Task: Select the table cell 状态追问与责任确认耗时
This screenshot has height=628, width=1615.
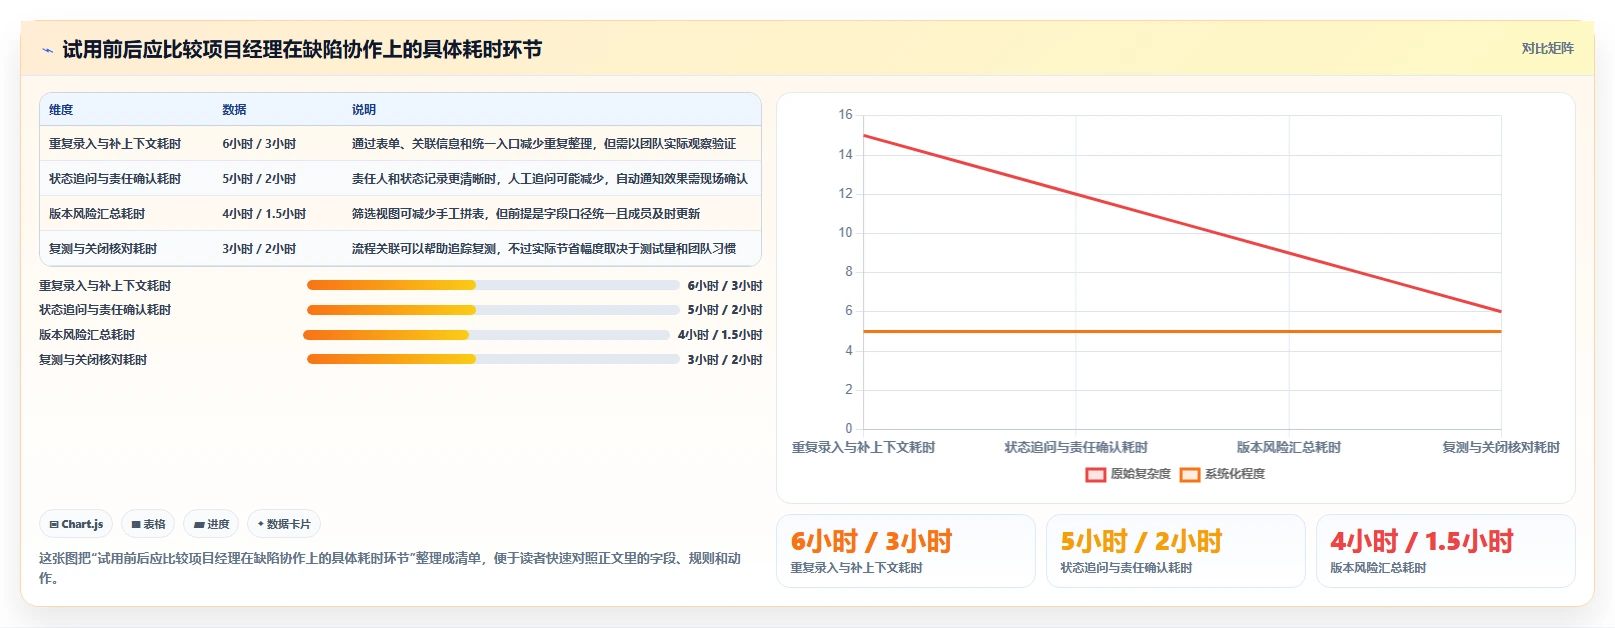Action: [115, 179]
